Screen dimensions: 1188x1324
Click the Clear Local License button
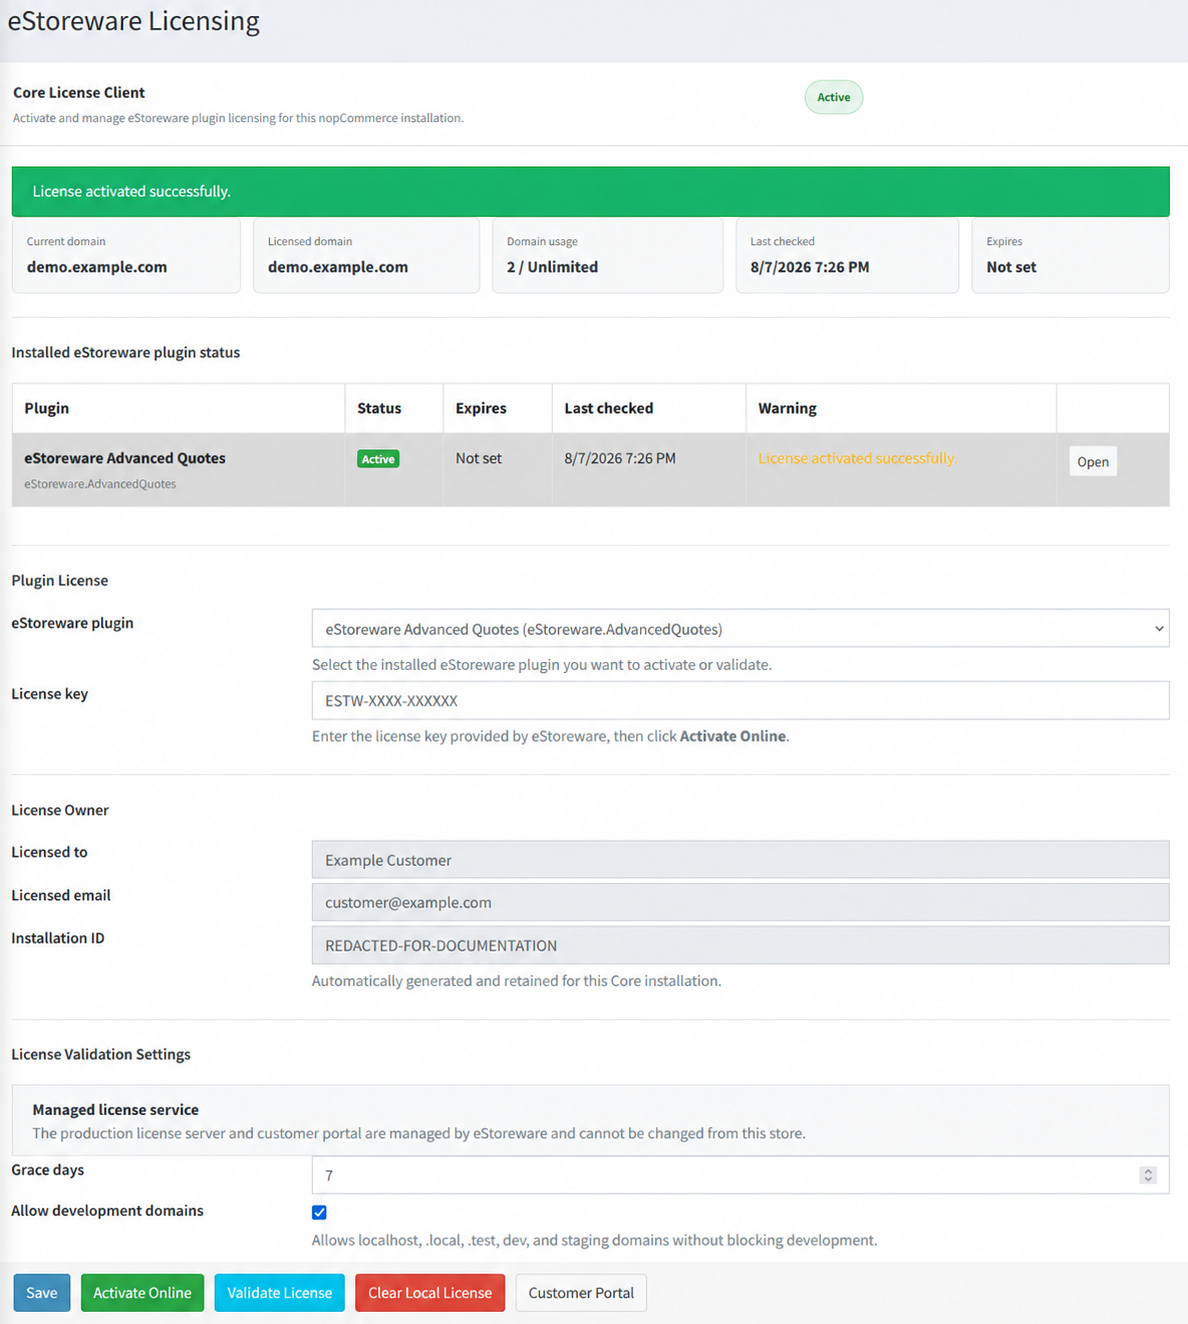point(430,1292)
